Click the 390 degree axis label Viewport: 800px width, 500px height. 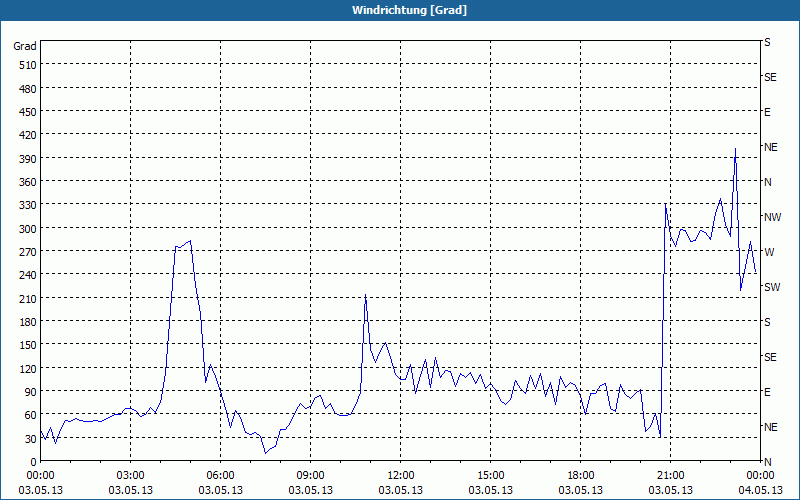tap(28, 159)
